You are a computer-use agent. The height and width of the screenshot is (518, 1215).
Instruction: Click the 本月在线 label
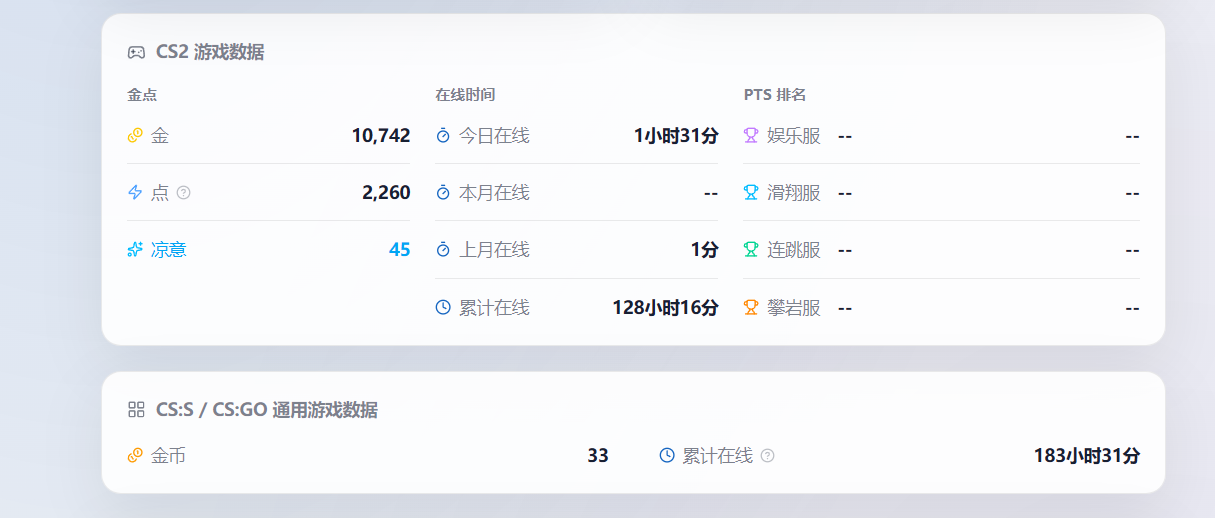[494, 192]
